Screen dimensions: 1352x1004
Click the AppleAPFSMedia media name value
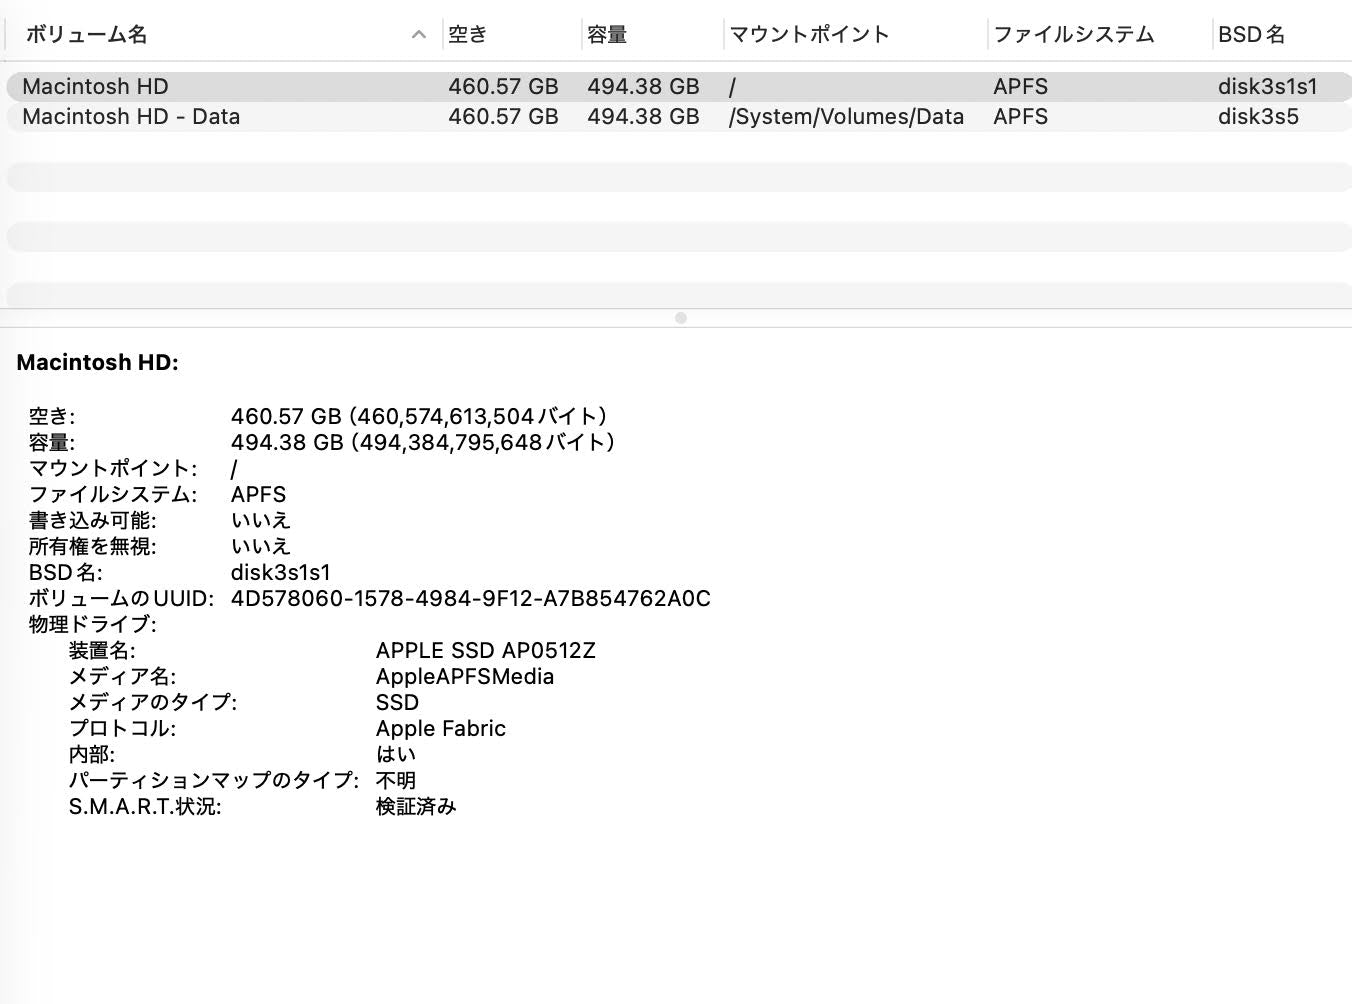[464, 676]
